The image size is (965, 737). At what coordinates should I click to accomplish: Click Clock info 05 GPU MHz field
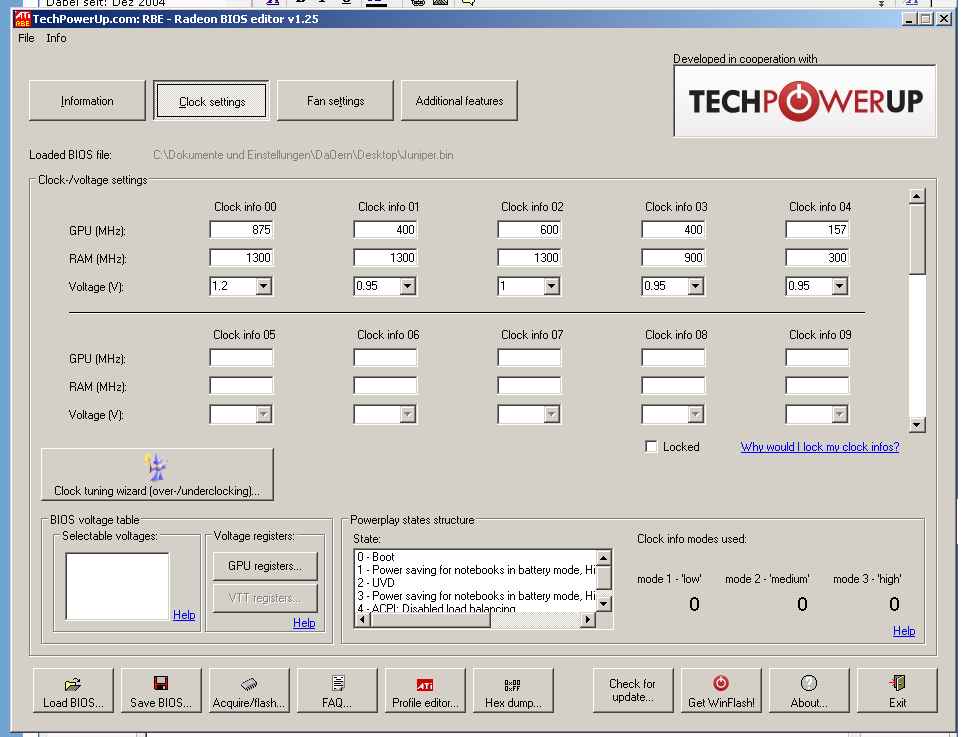coord(241,357)
